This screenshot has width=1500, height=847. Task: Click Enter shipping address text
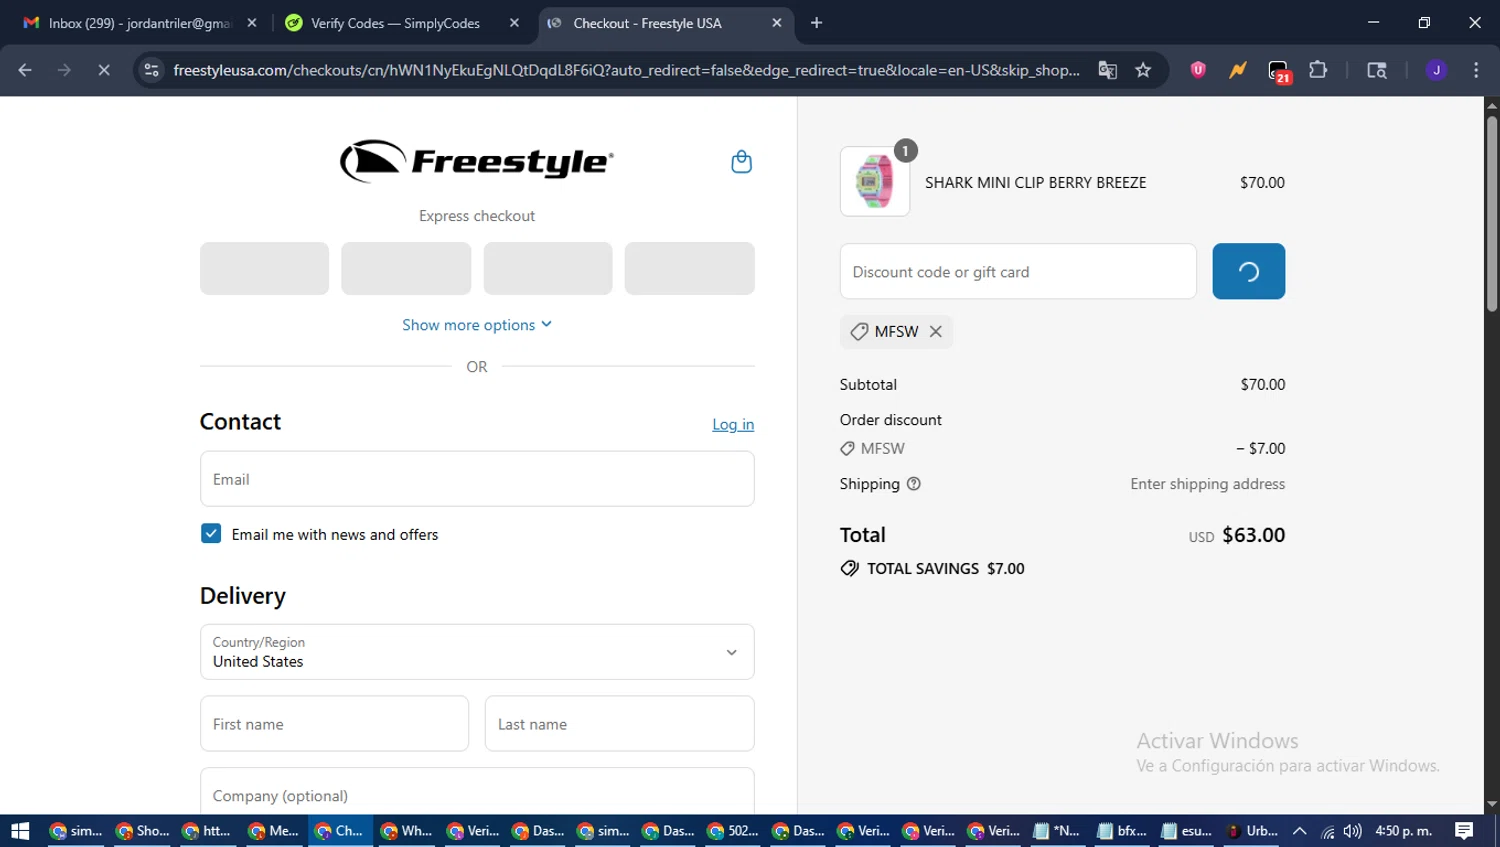[x=1207, y=484]
